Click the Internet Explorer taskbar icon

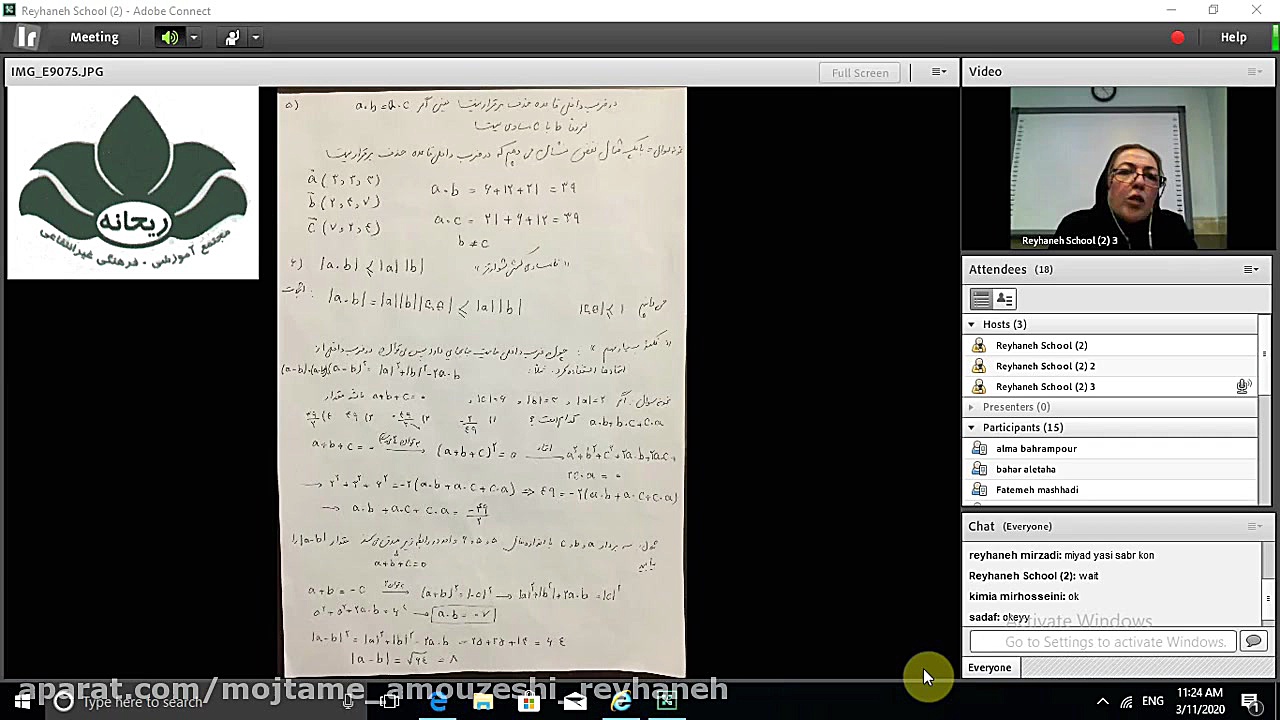coord(621,702)
